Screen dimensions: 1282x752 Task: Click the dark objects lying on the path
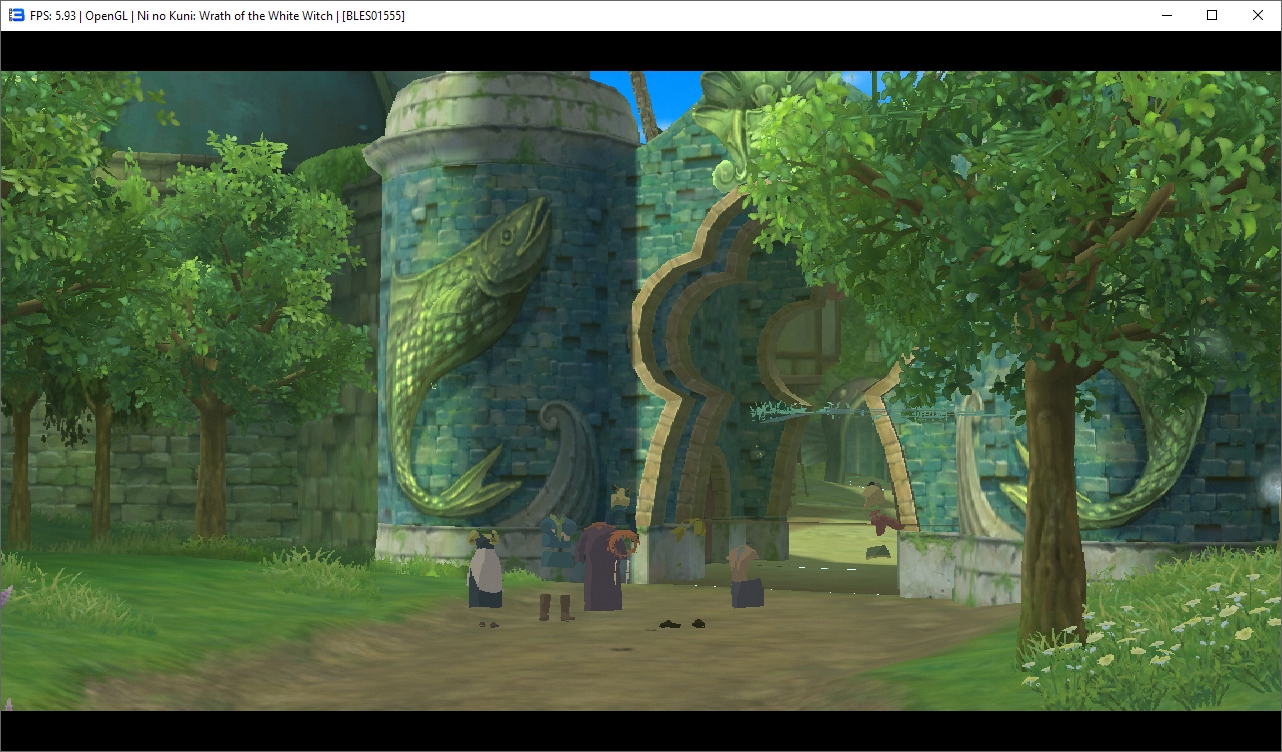pos(680,624)
